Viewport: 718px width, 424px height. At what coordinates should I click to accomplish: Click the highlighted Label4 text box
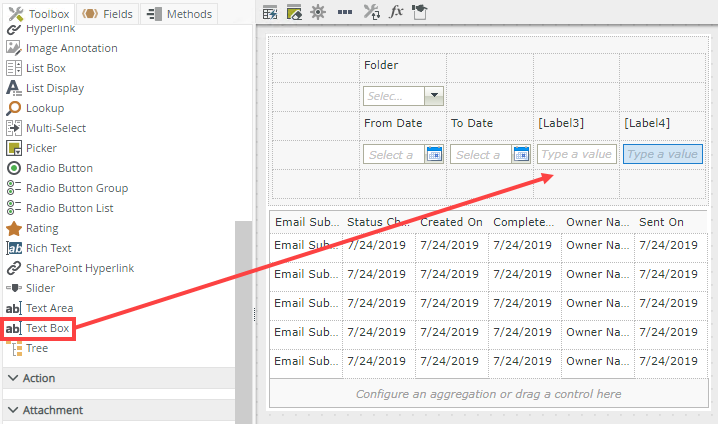tap(663, 154)
